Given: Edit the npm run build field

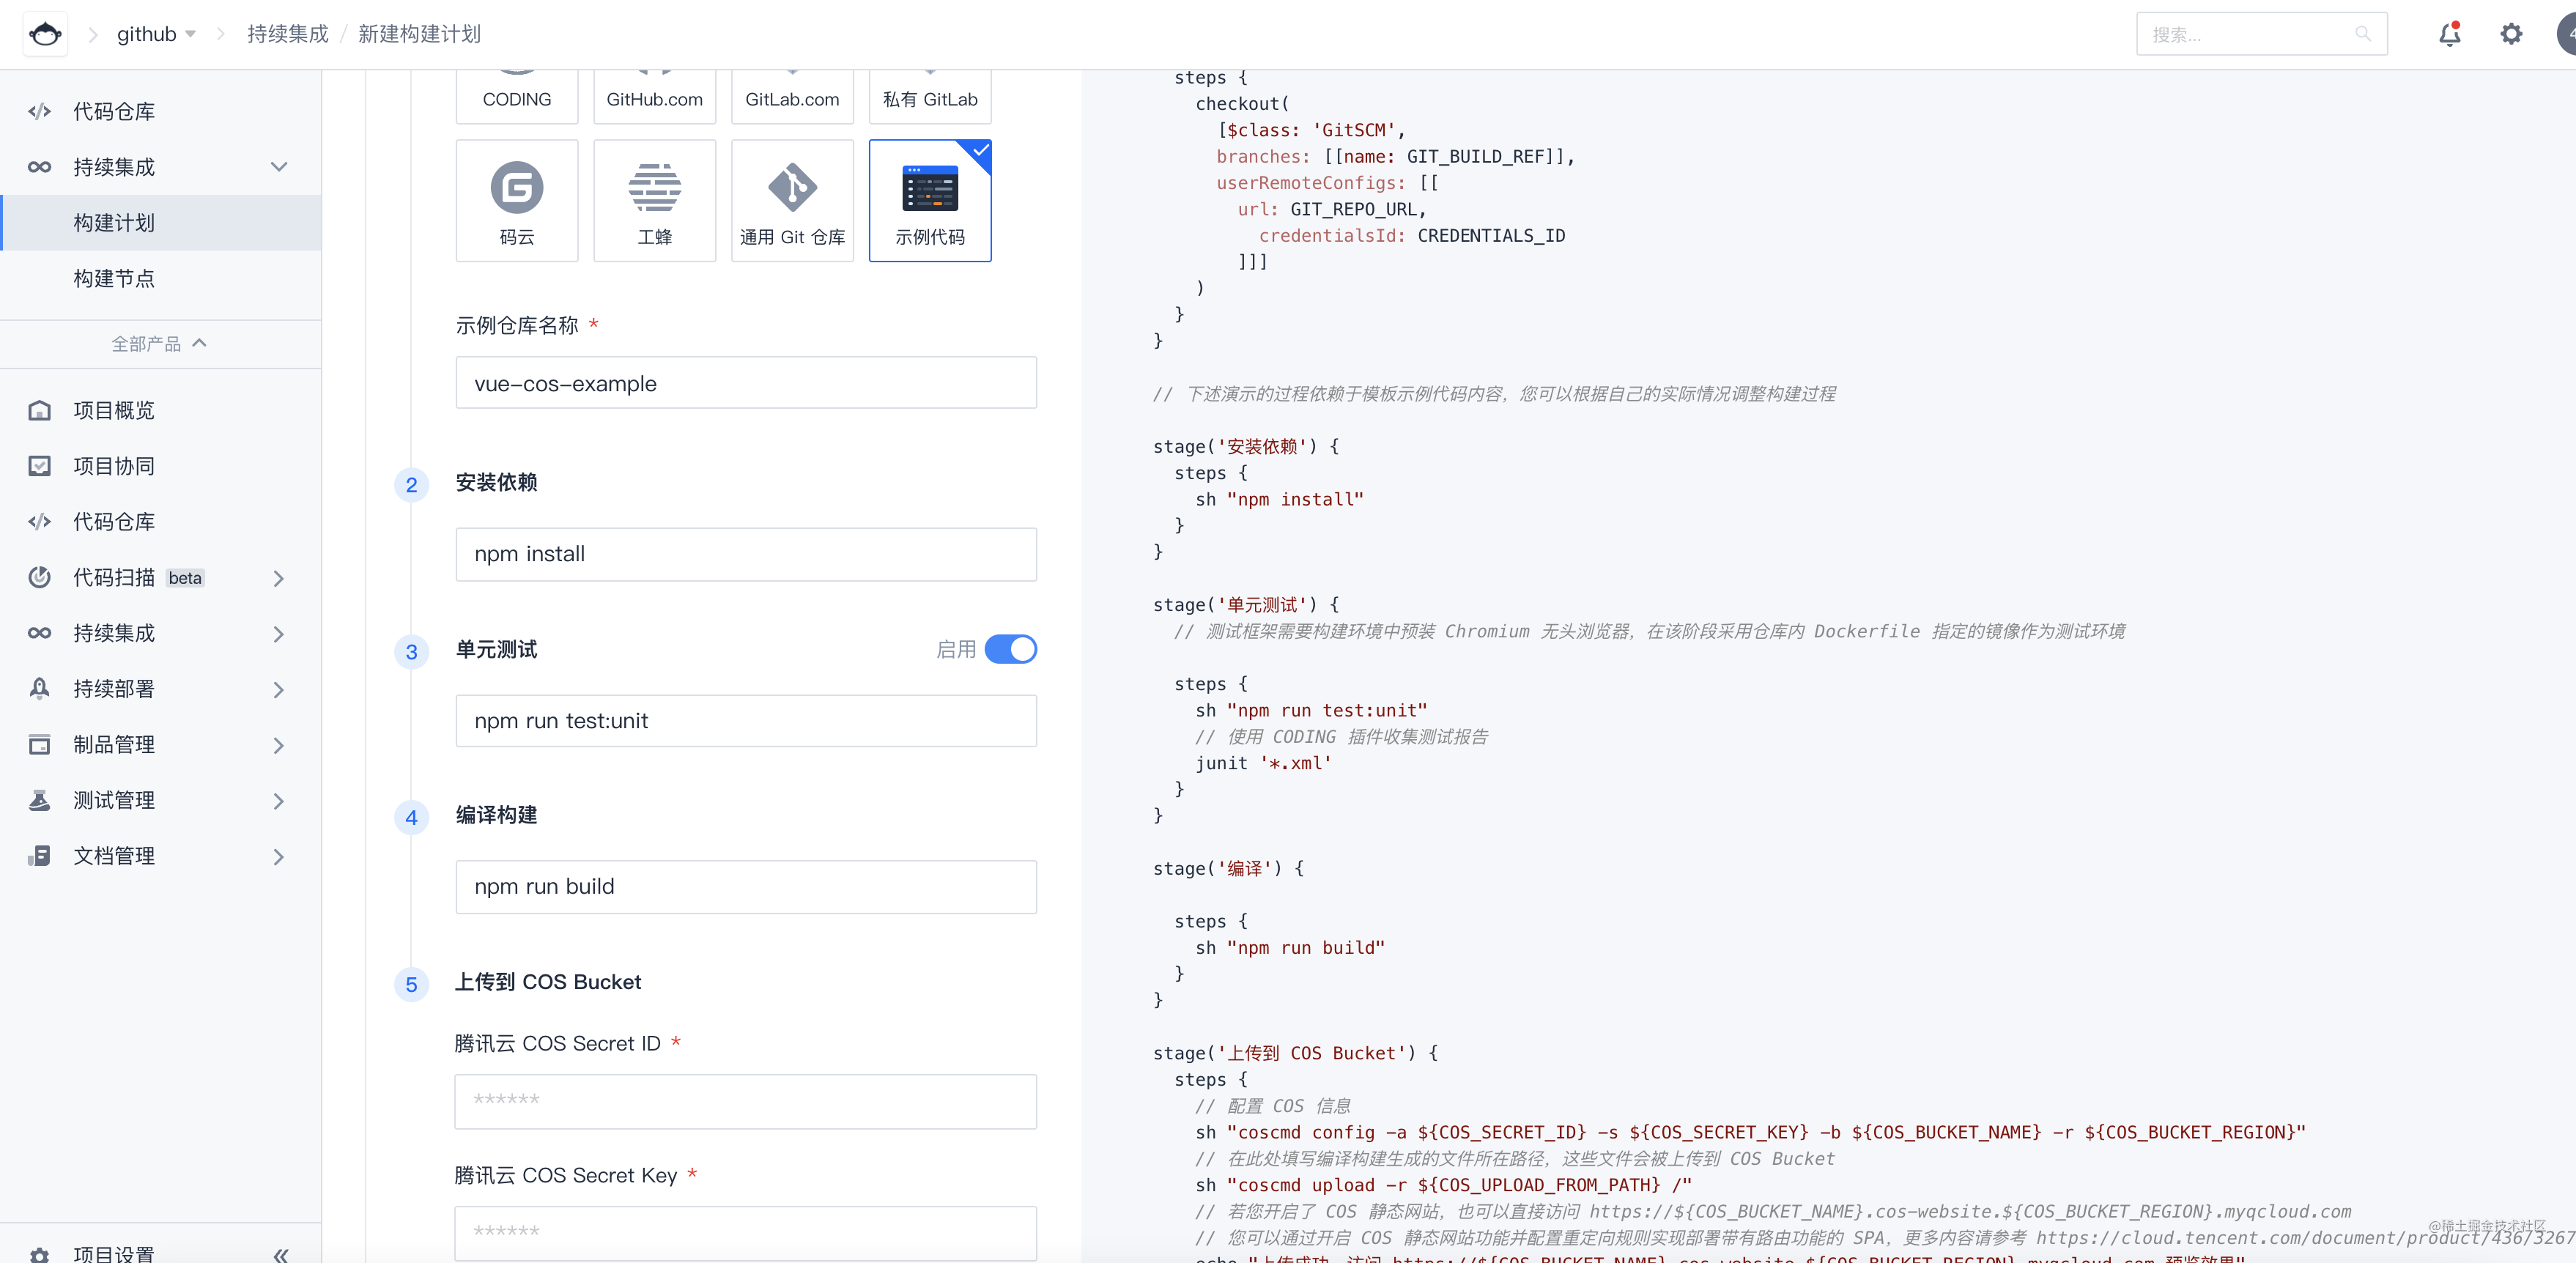Looking at the screenshot, I should click(x=746, y=887).
